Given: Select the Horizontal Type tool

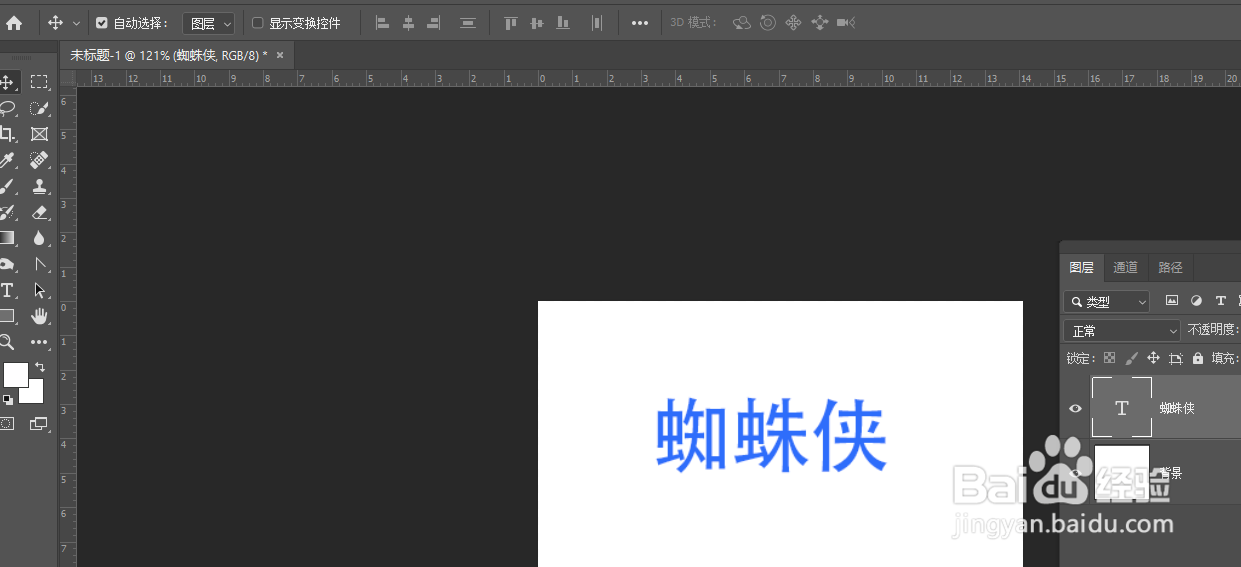Looking at the screenshot, I should click(x=7, y=290).
